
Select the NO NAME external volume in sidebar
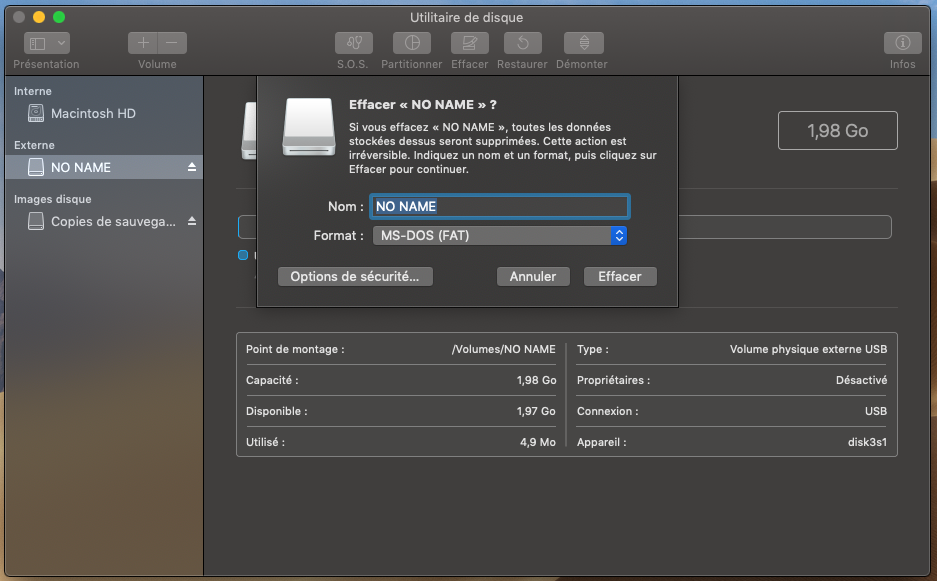[104, 167]
